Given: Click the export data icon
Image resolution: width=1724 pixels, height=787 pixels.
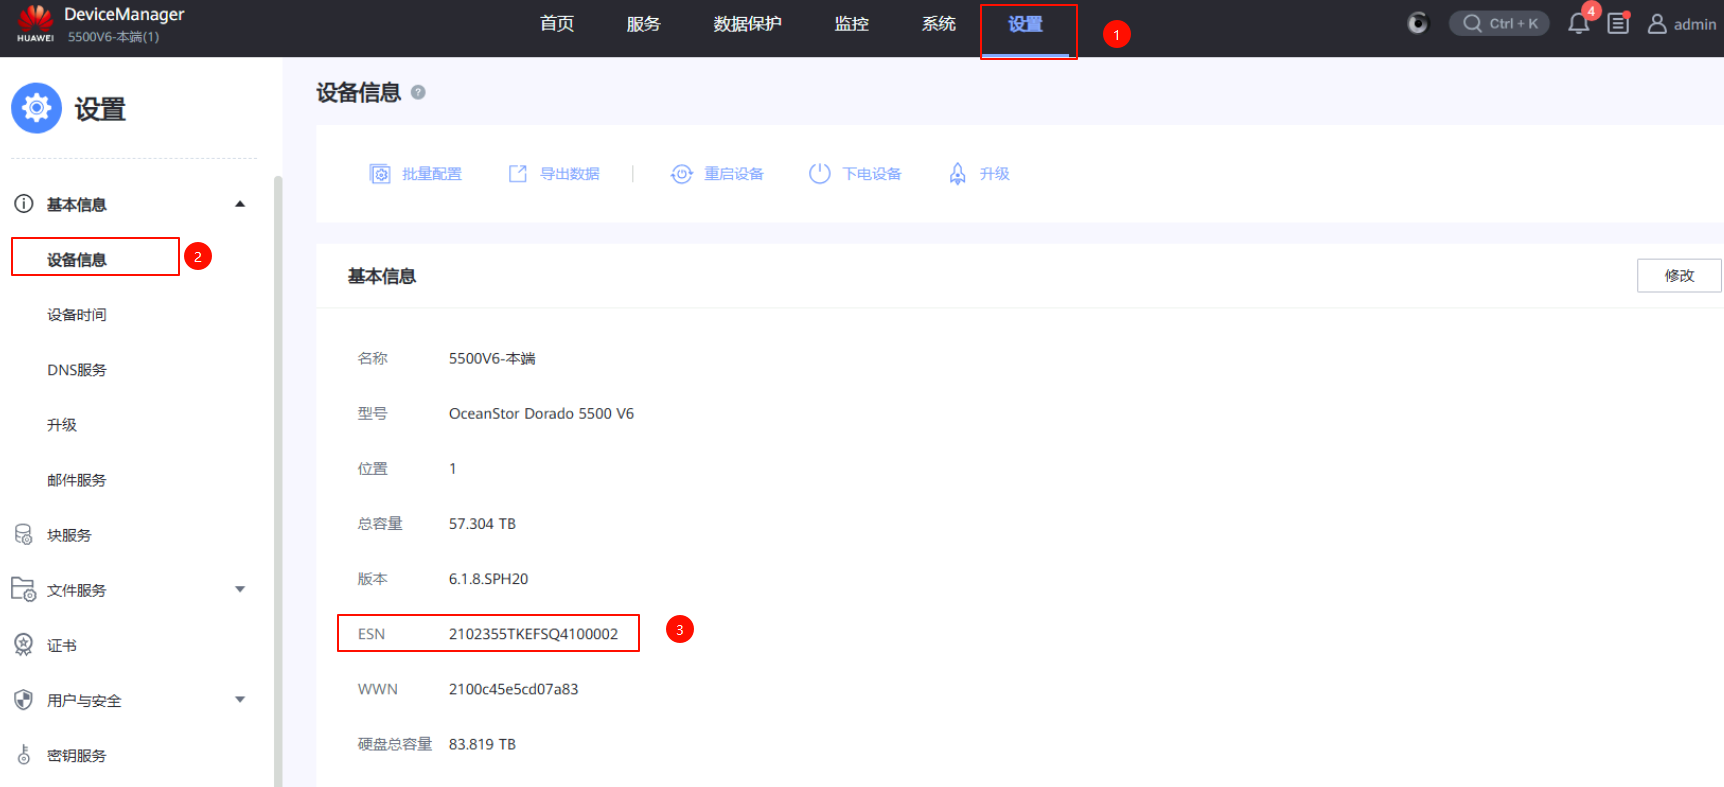Looking at the screenshot, I should tap(517, 174).
